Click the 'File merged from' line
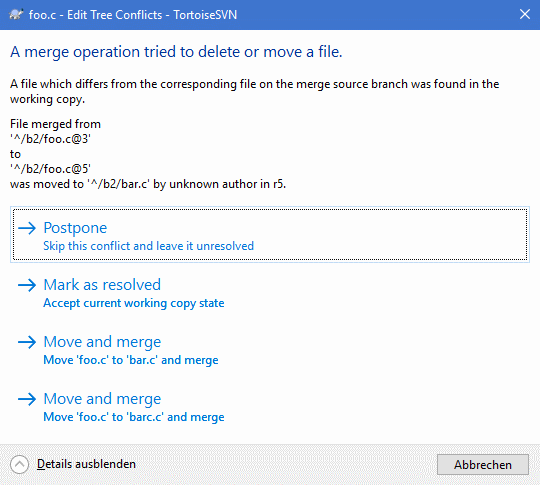 coord(55,124)
